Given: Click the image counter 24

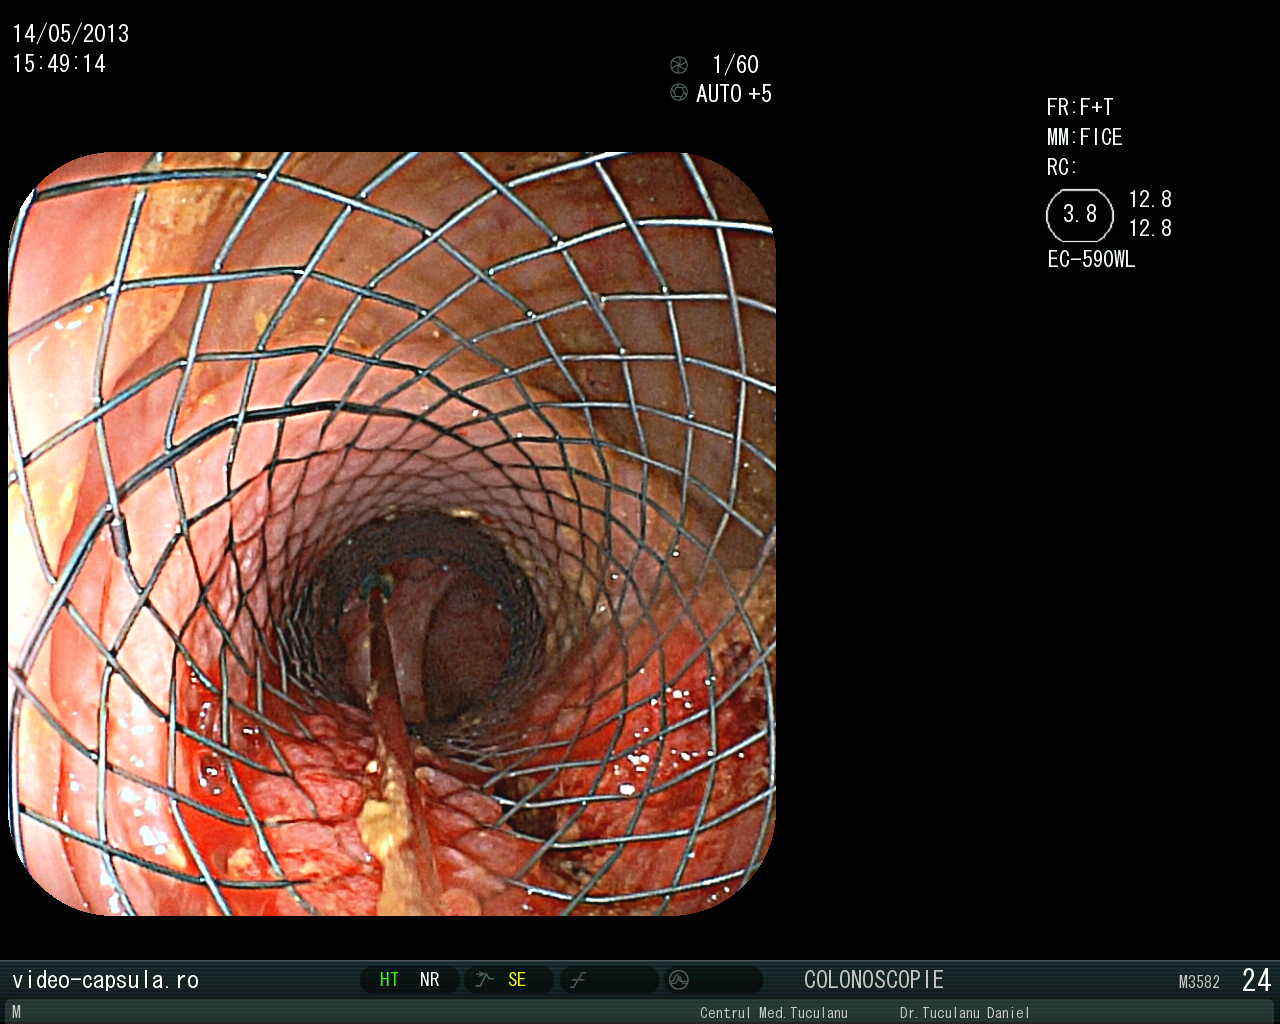Looking at the screenshot, I should tap(1256, 980).
